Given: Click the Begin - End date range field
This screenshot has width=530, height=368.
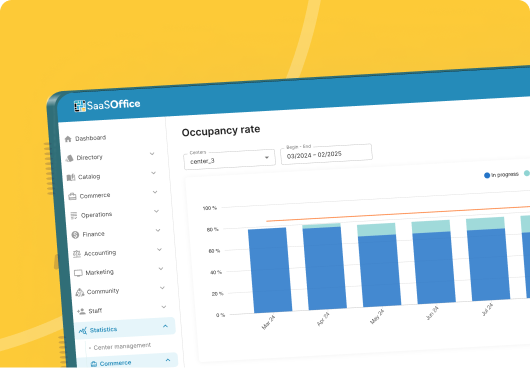Looking at the screenshot, I should click(x=326, y=154).
